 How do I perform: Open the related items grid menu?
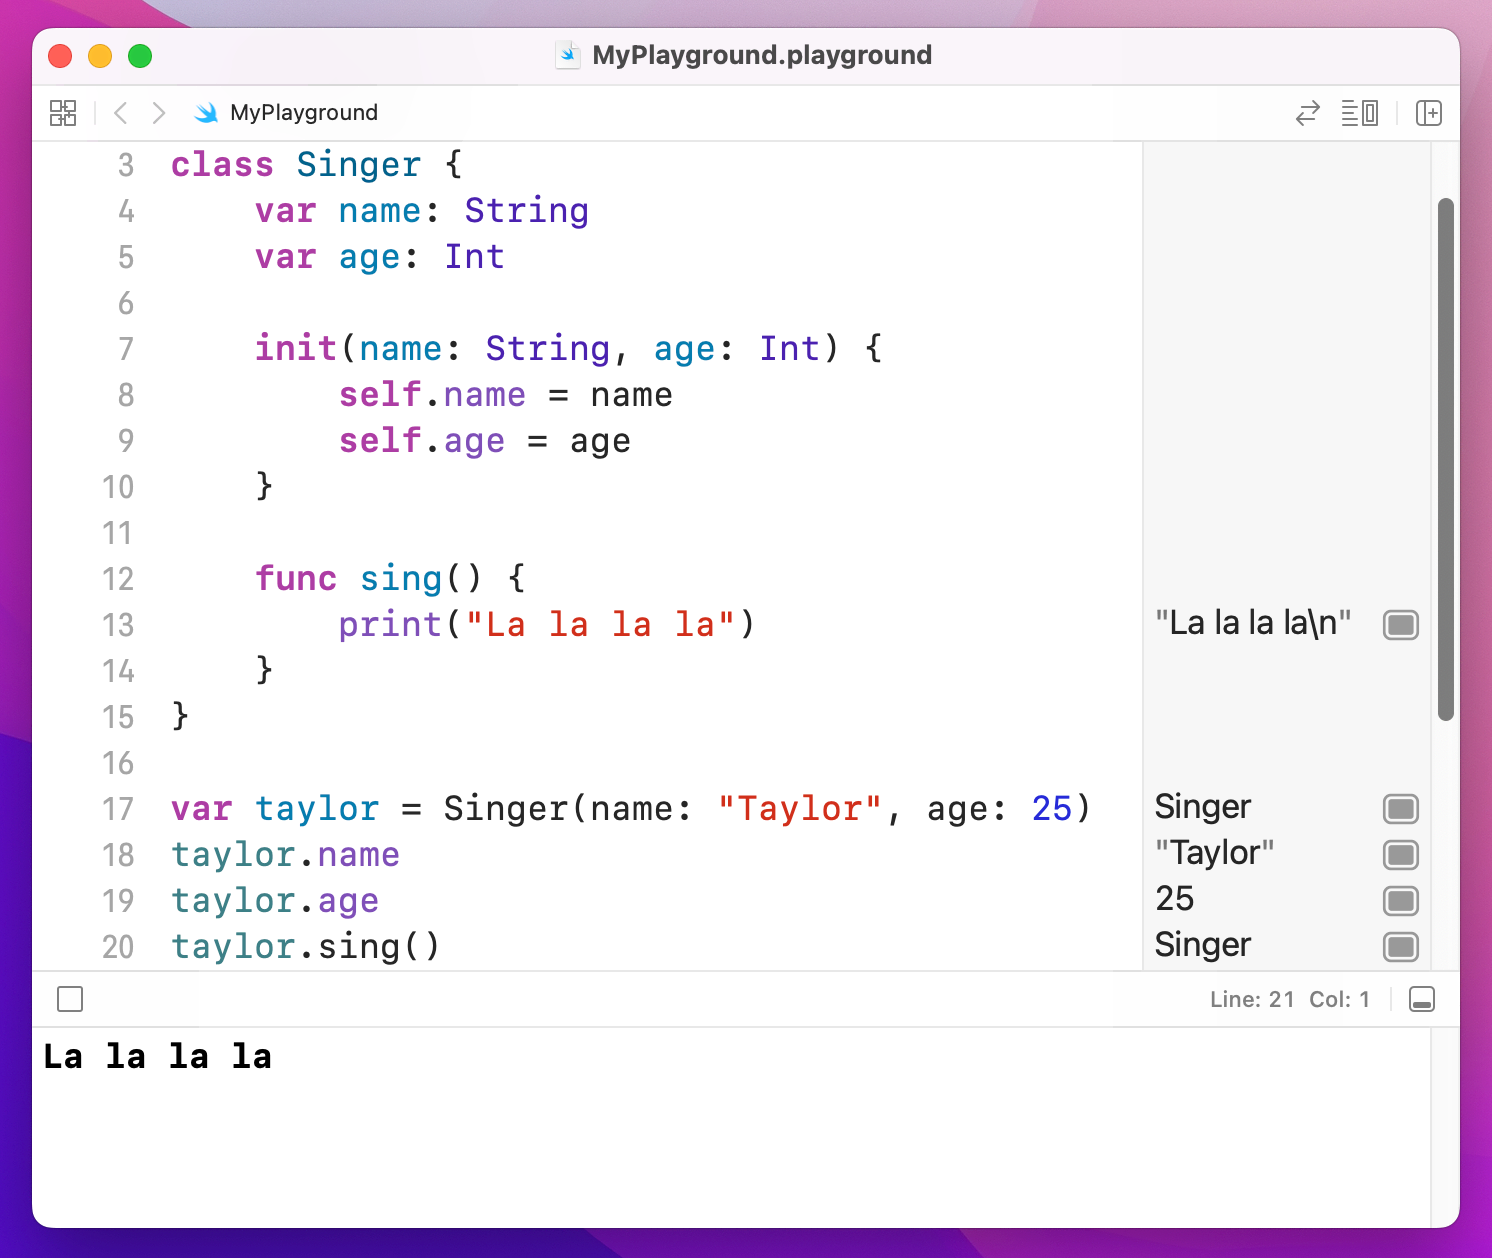(62, 113)
